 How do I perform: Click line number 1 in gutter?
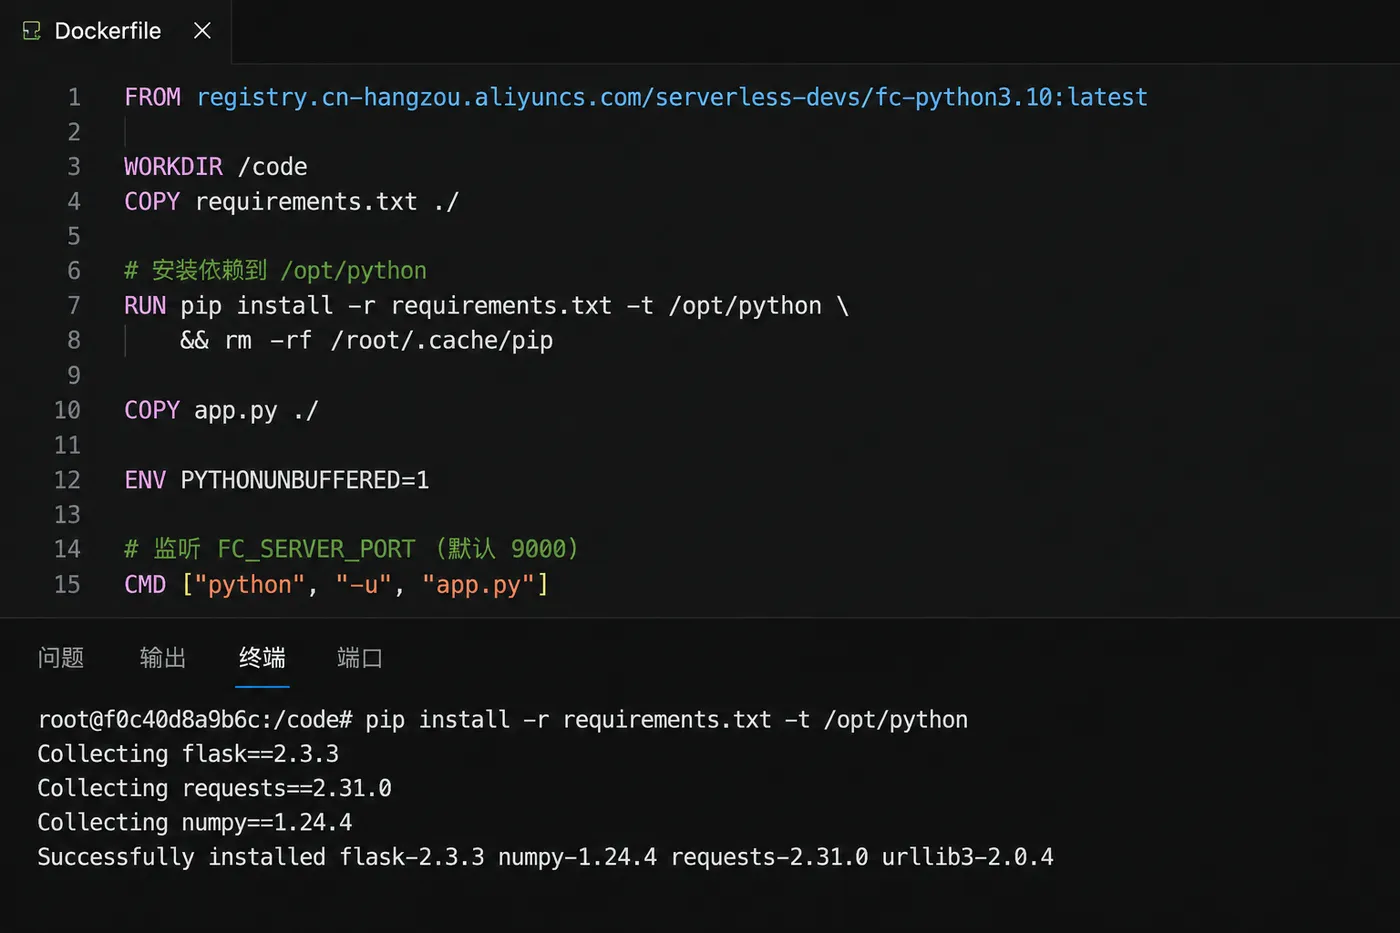click(74, 97)
